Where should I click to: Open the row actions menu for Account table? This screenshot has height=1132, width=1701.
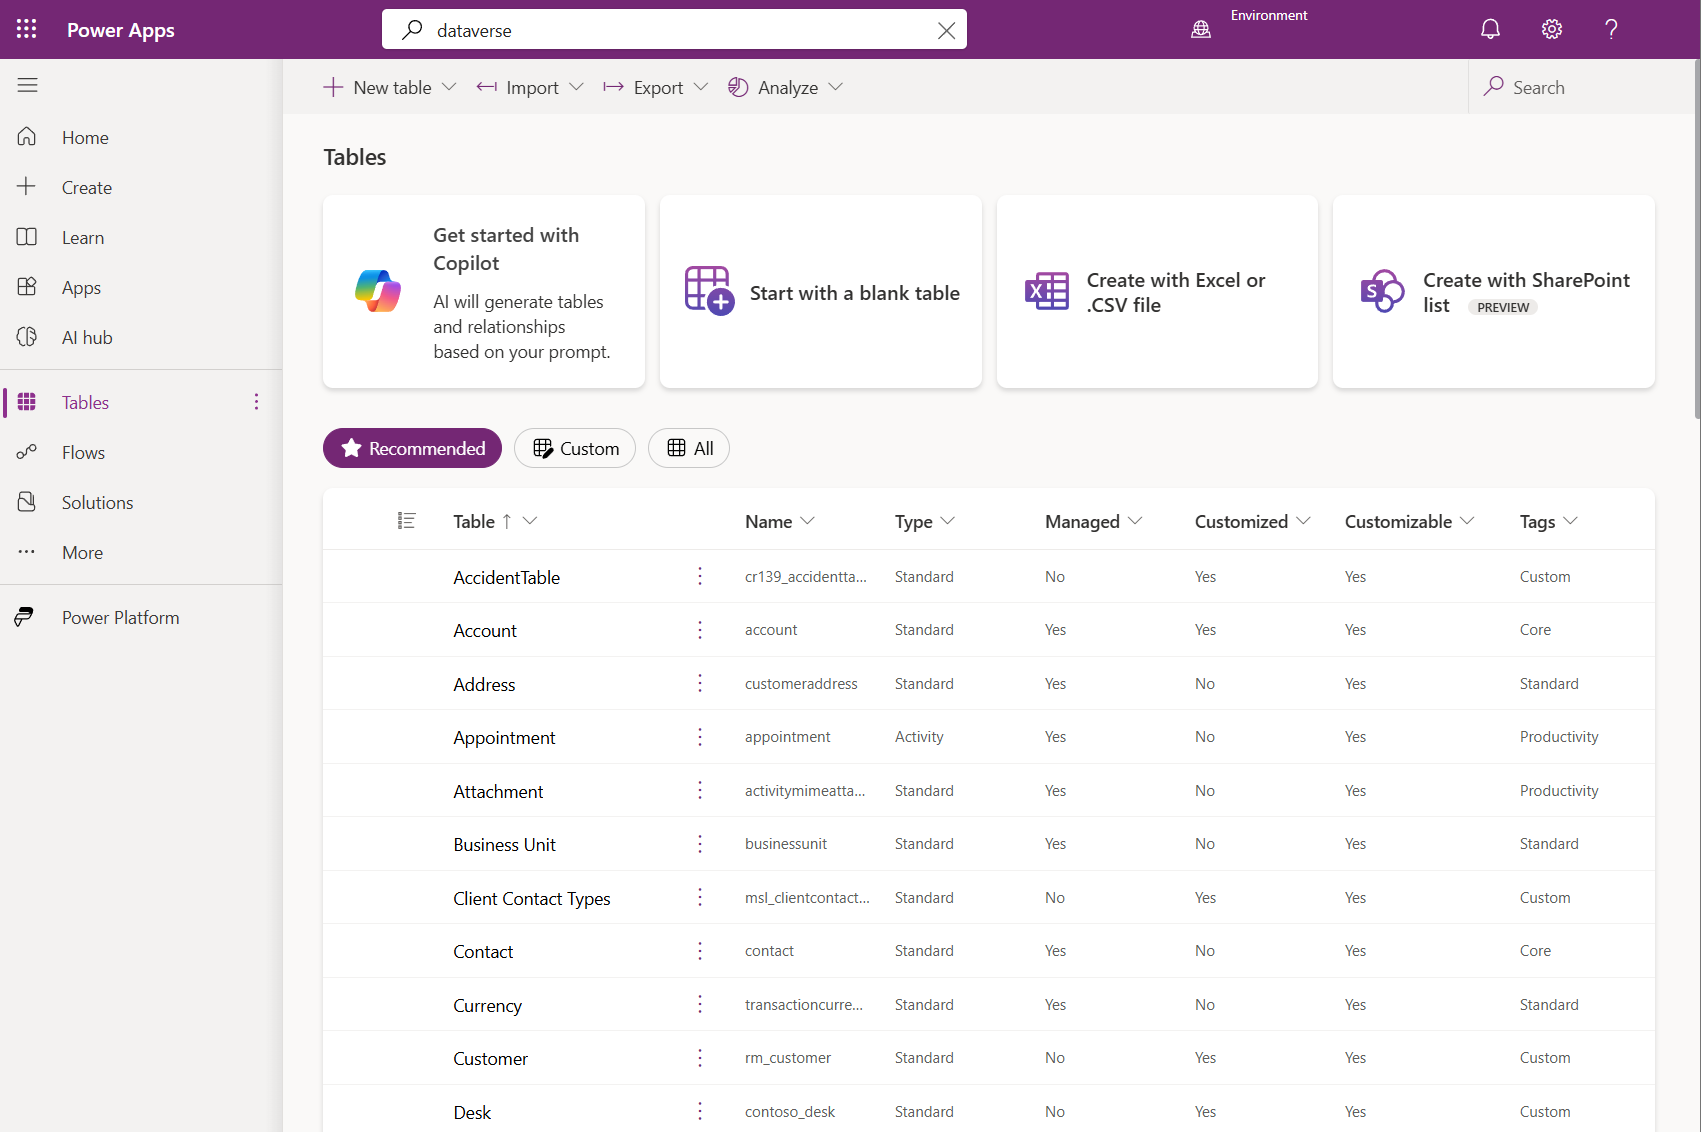pos(699,629)
